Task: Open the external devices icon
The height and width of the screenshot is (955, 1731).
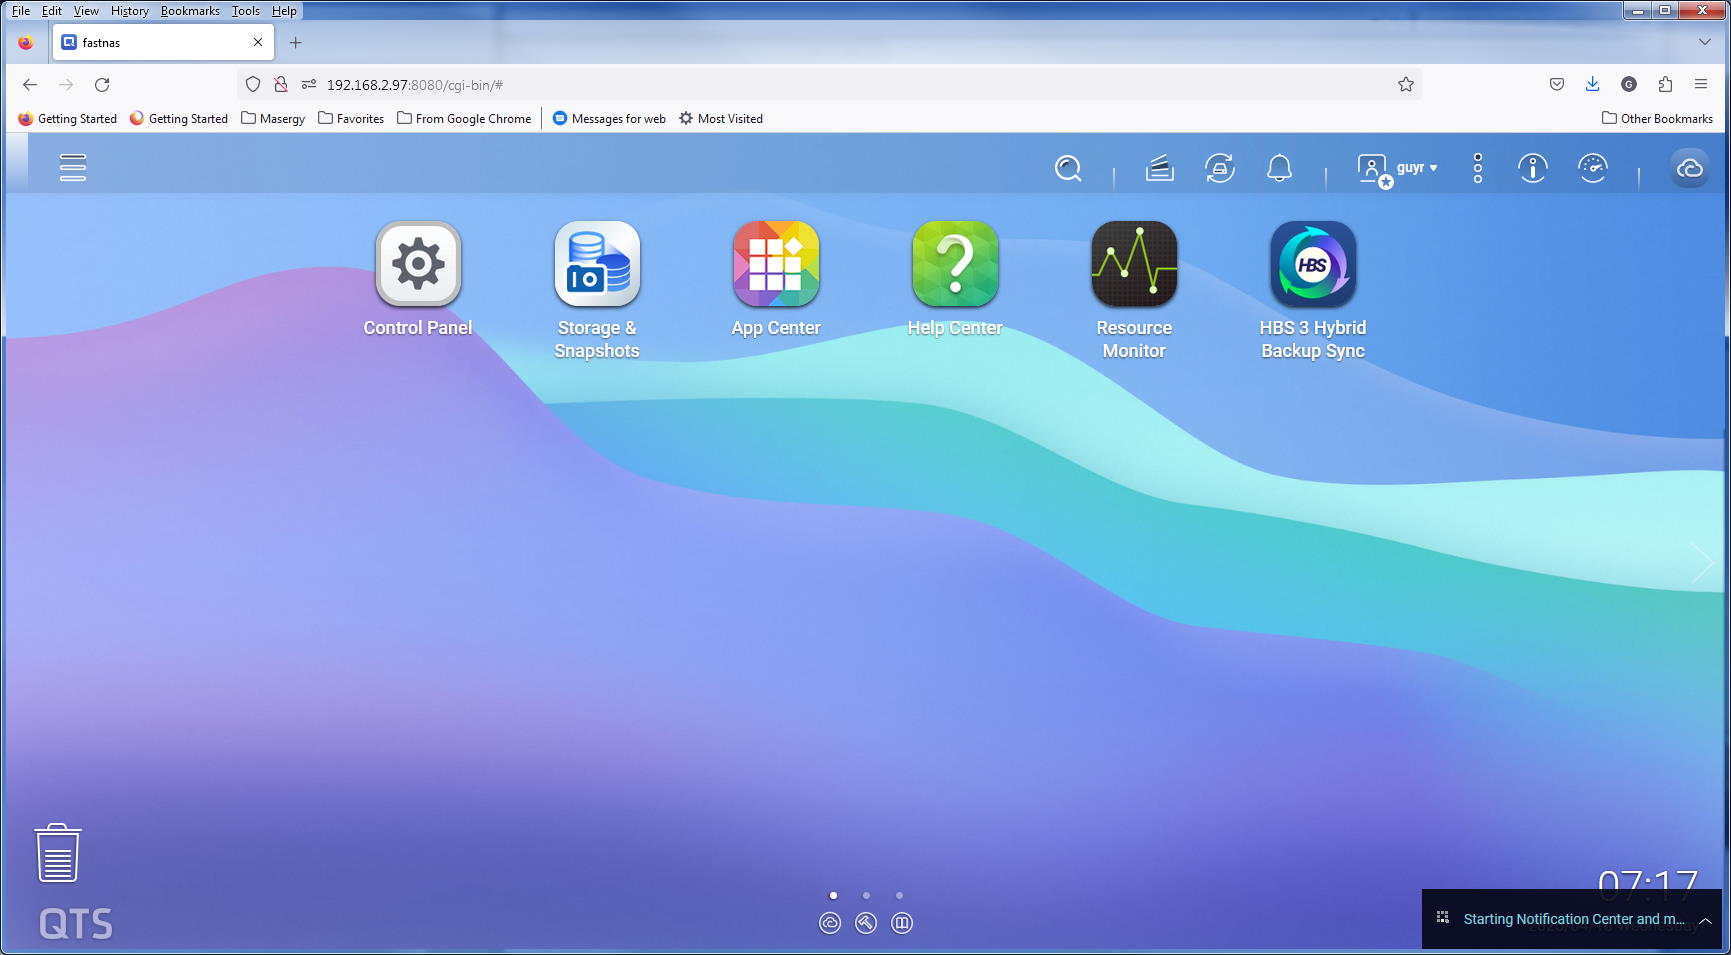Action: pos(1220,168)
